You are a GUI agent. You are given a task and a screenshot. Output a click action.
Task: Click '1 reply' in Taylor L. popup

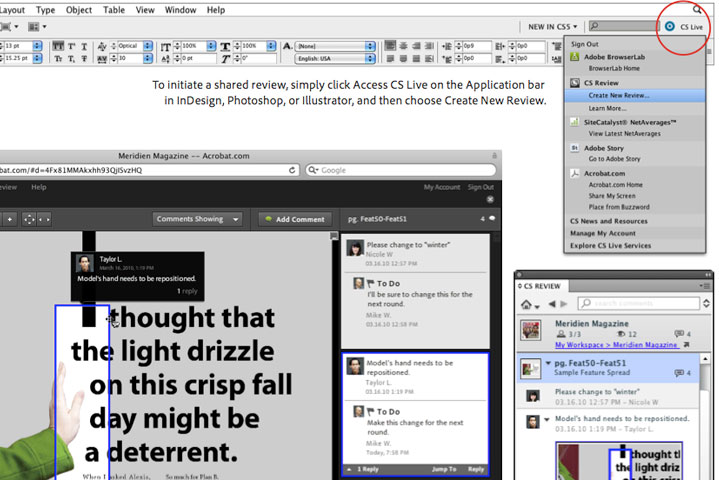point(187,291)
